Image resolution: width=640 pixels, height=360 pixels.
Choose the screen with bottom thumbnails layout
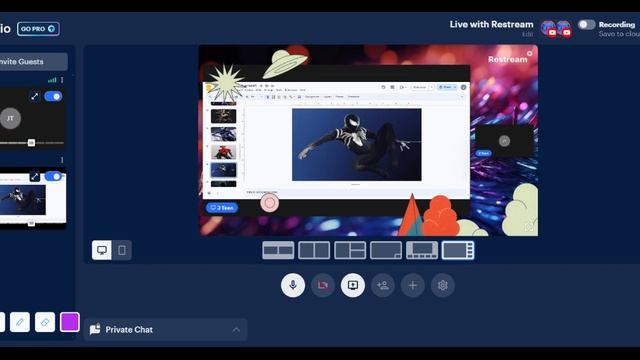422,250
